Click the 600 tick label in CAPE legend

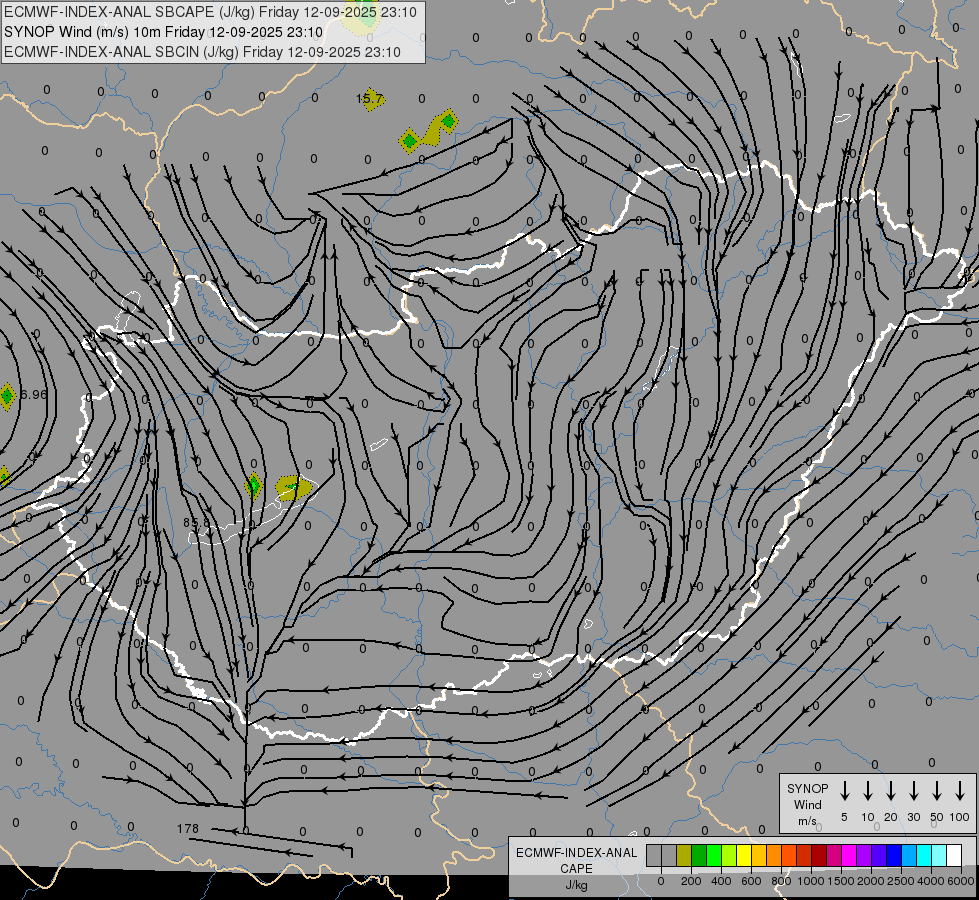pyautogui.click(x=752, y=881)
